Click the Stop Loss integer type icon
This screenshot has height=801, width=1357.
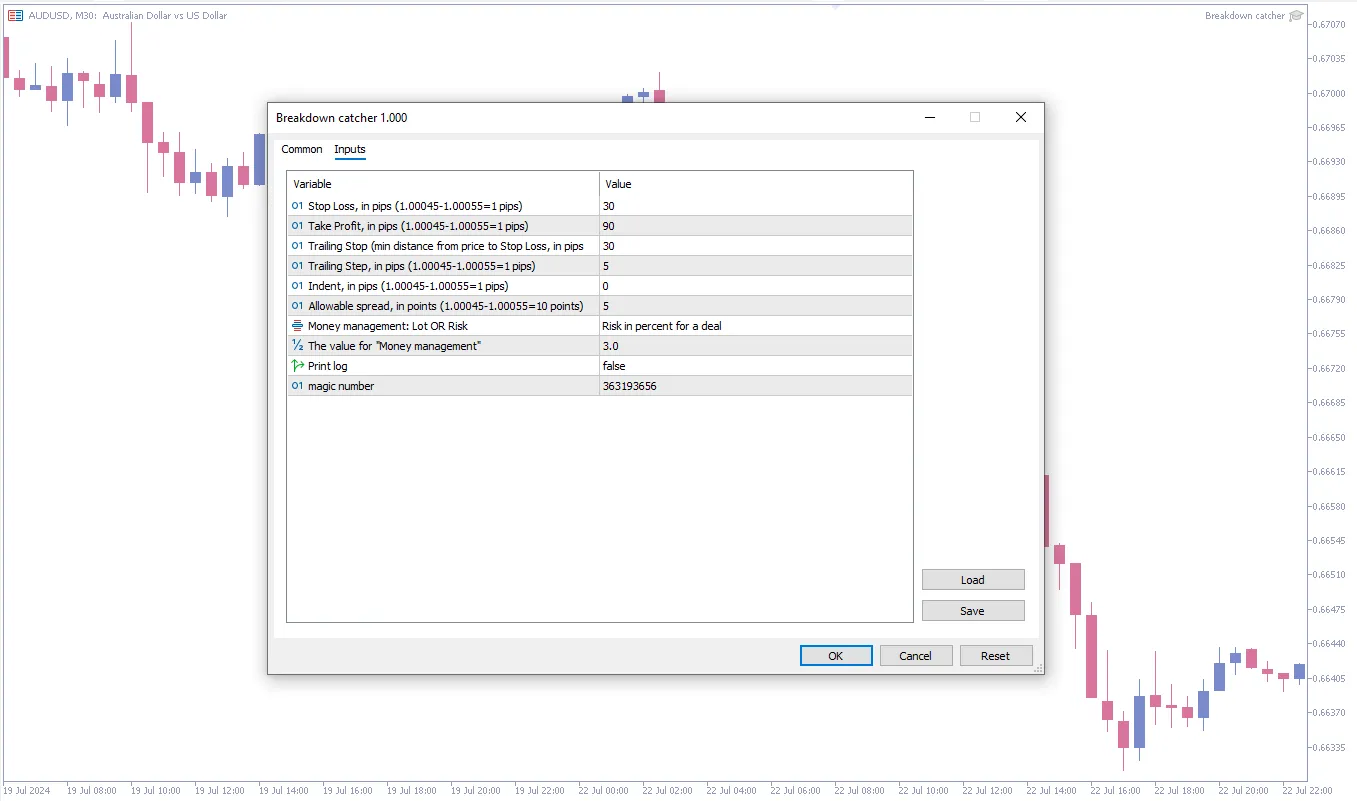pyautogui.click(x=297, y=206)
